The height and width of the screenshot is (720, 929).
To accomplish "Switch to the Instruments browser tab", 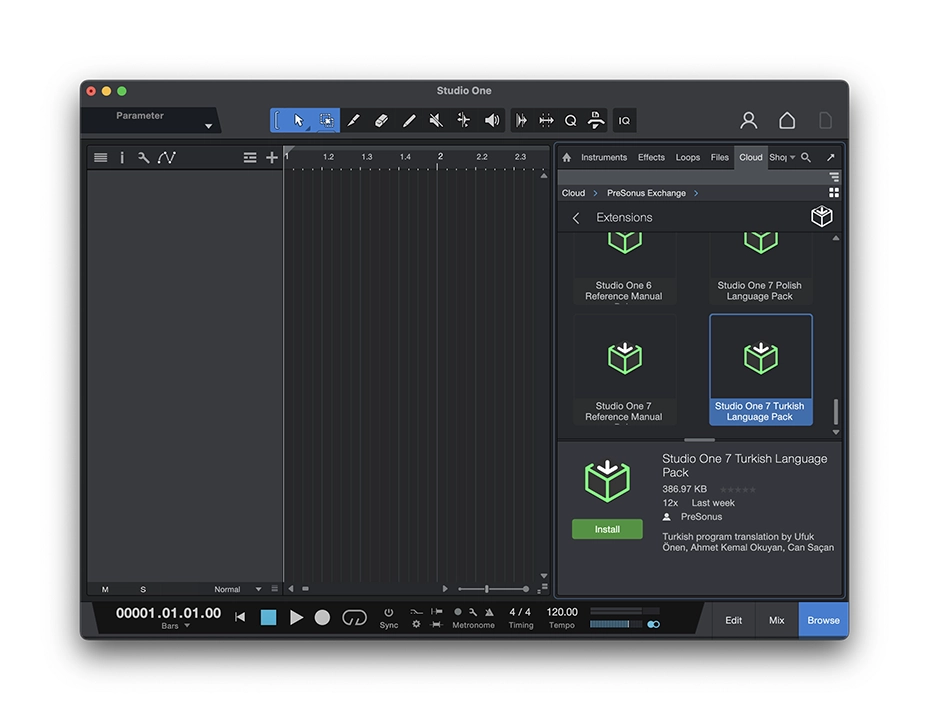I will click(604, 157).
